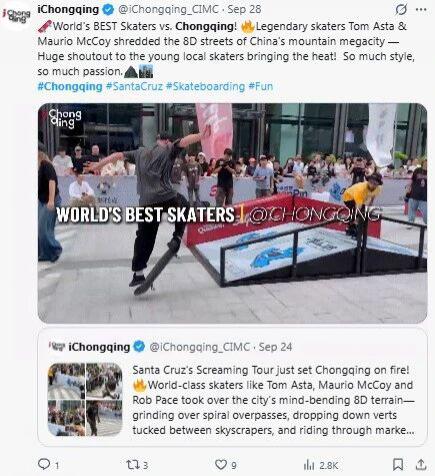This screenshot has height=476, width=435.
Task: Play the World's Best Skaters video
Action: 232,213
